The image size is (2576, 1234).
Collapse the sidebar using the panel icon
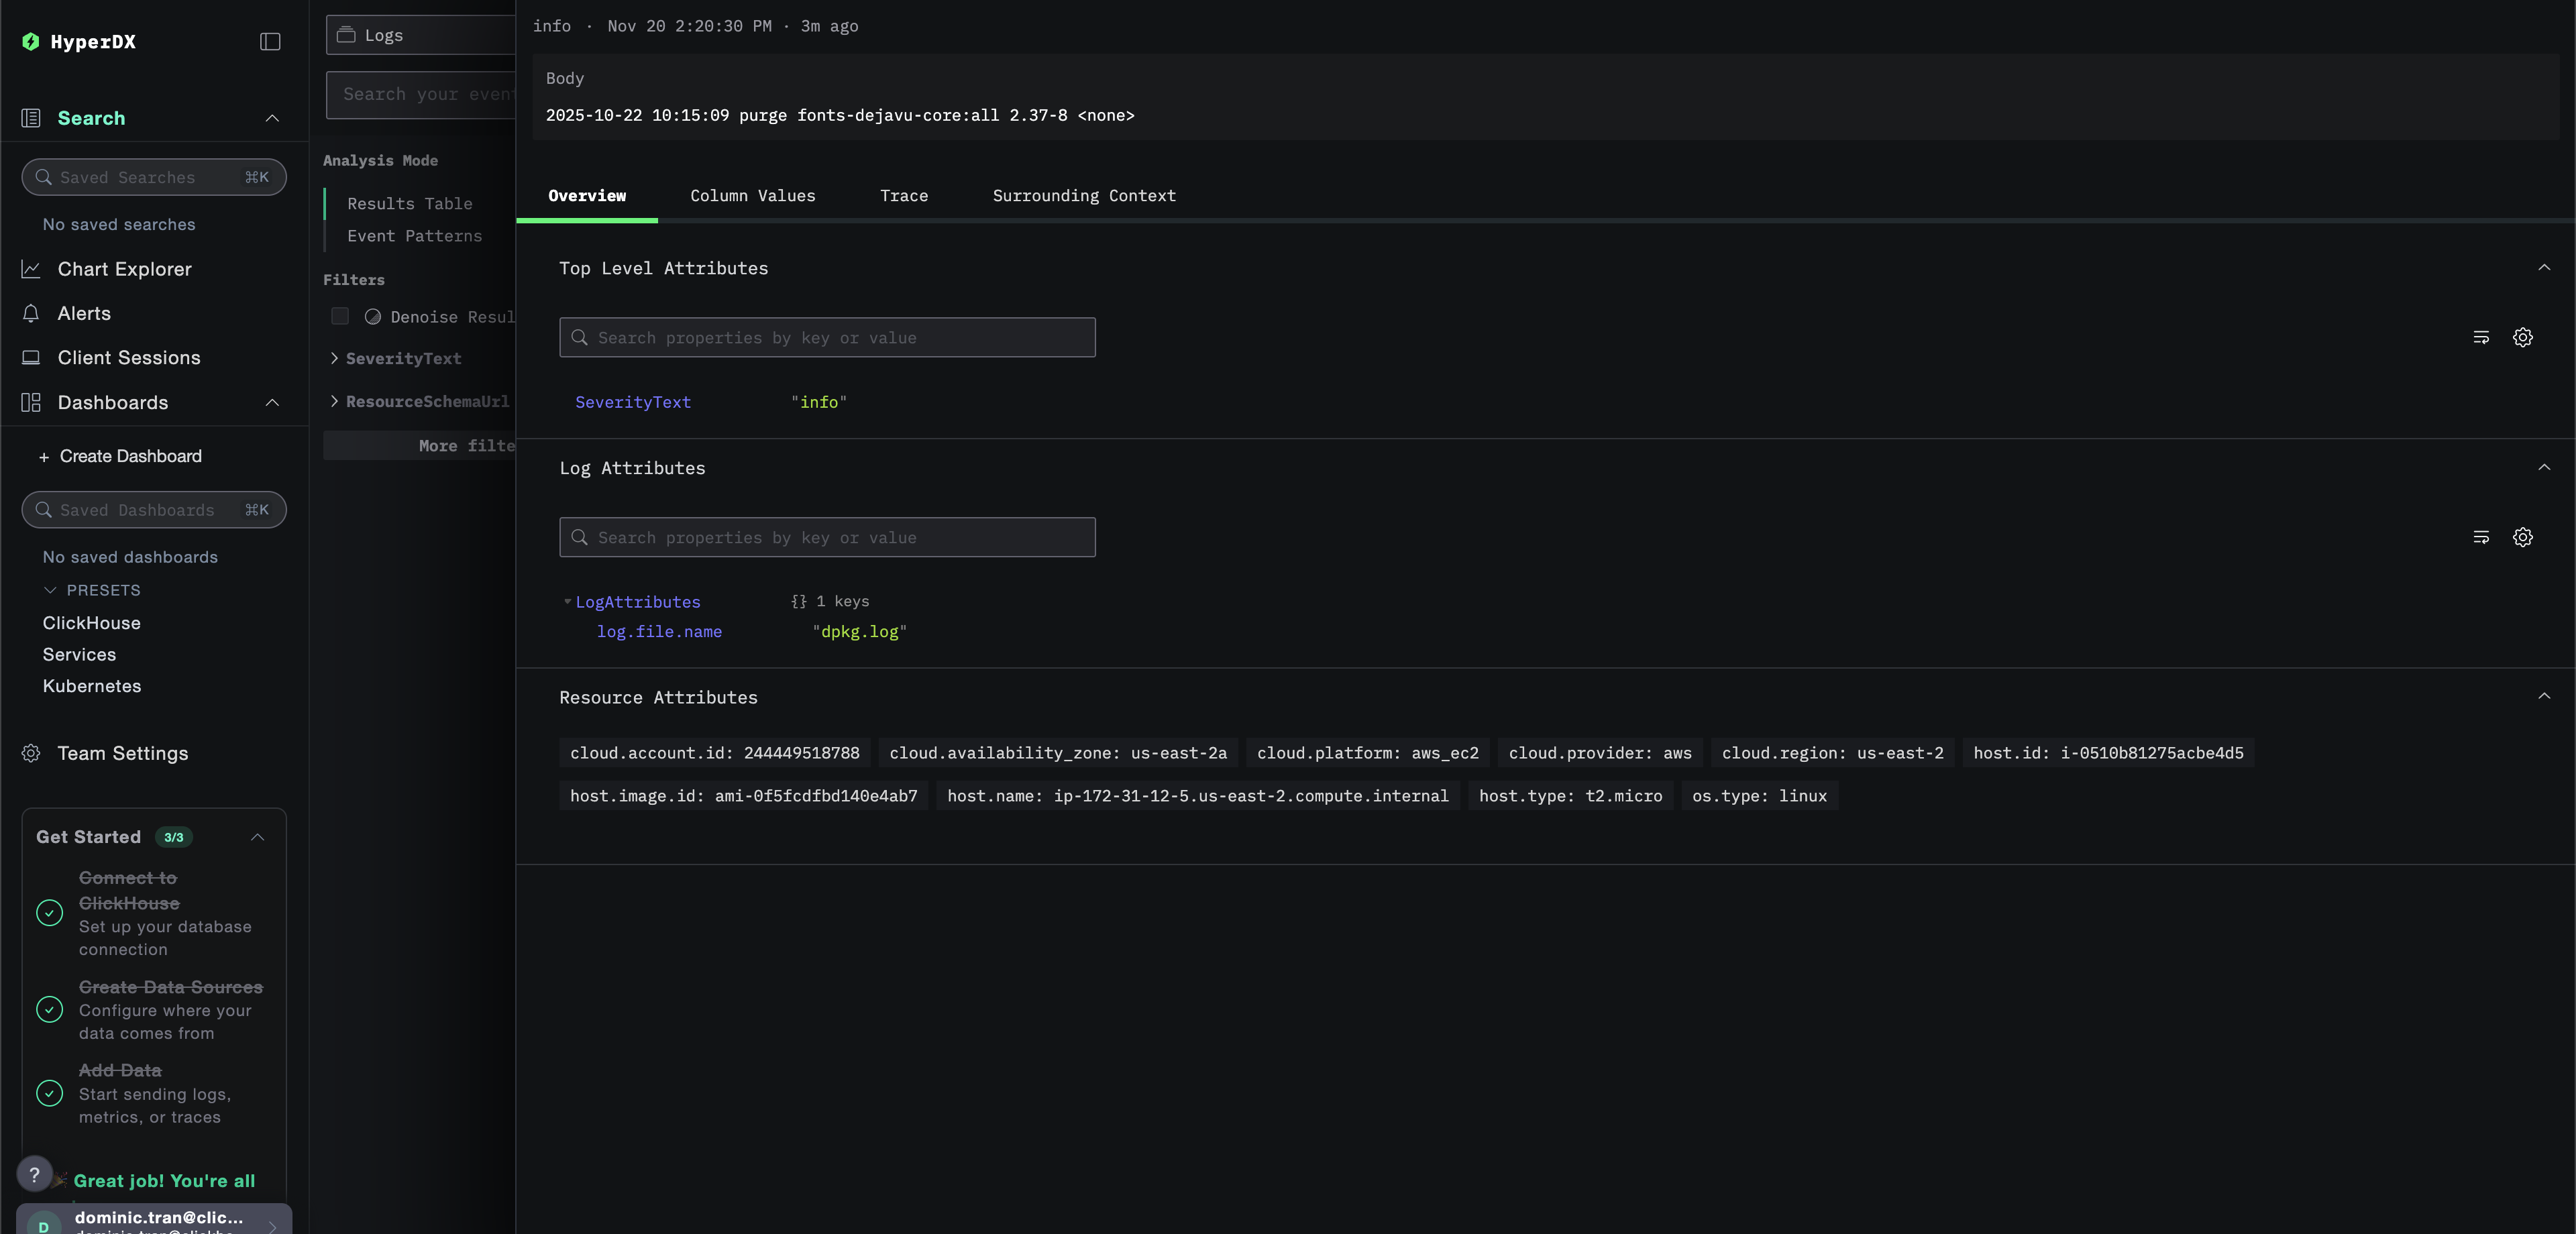pyautogui.click(x=268, y=42)
